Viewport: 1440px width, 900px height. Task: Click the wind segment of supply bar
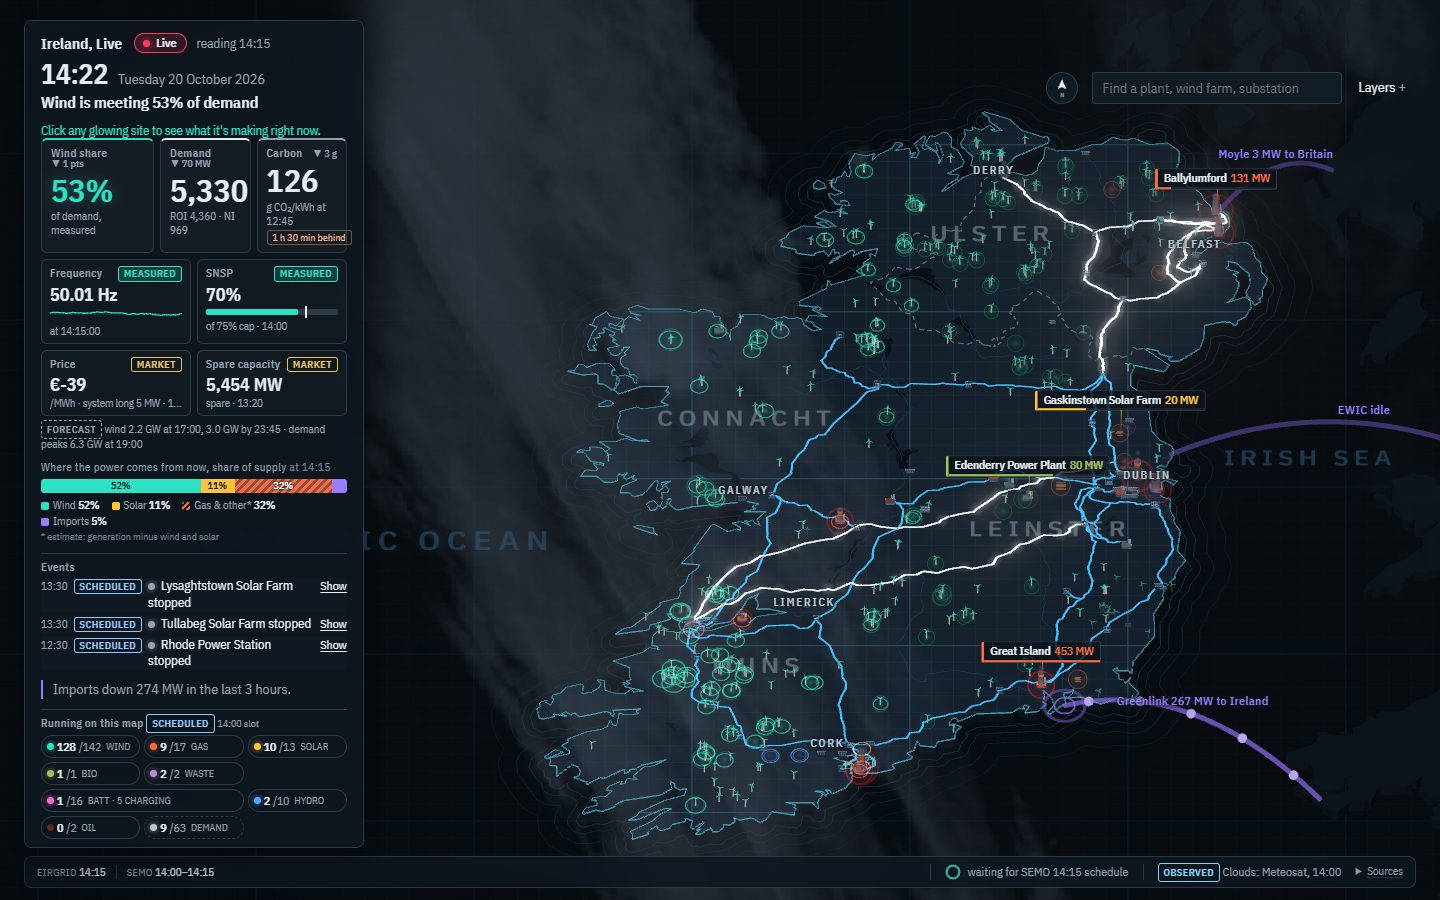click(121, 486)
